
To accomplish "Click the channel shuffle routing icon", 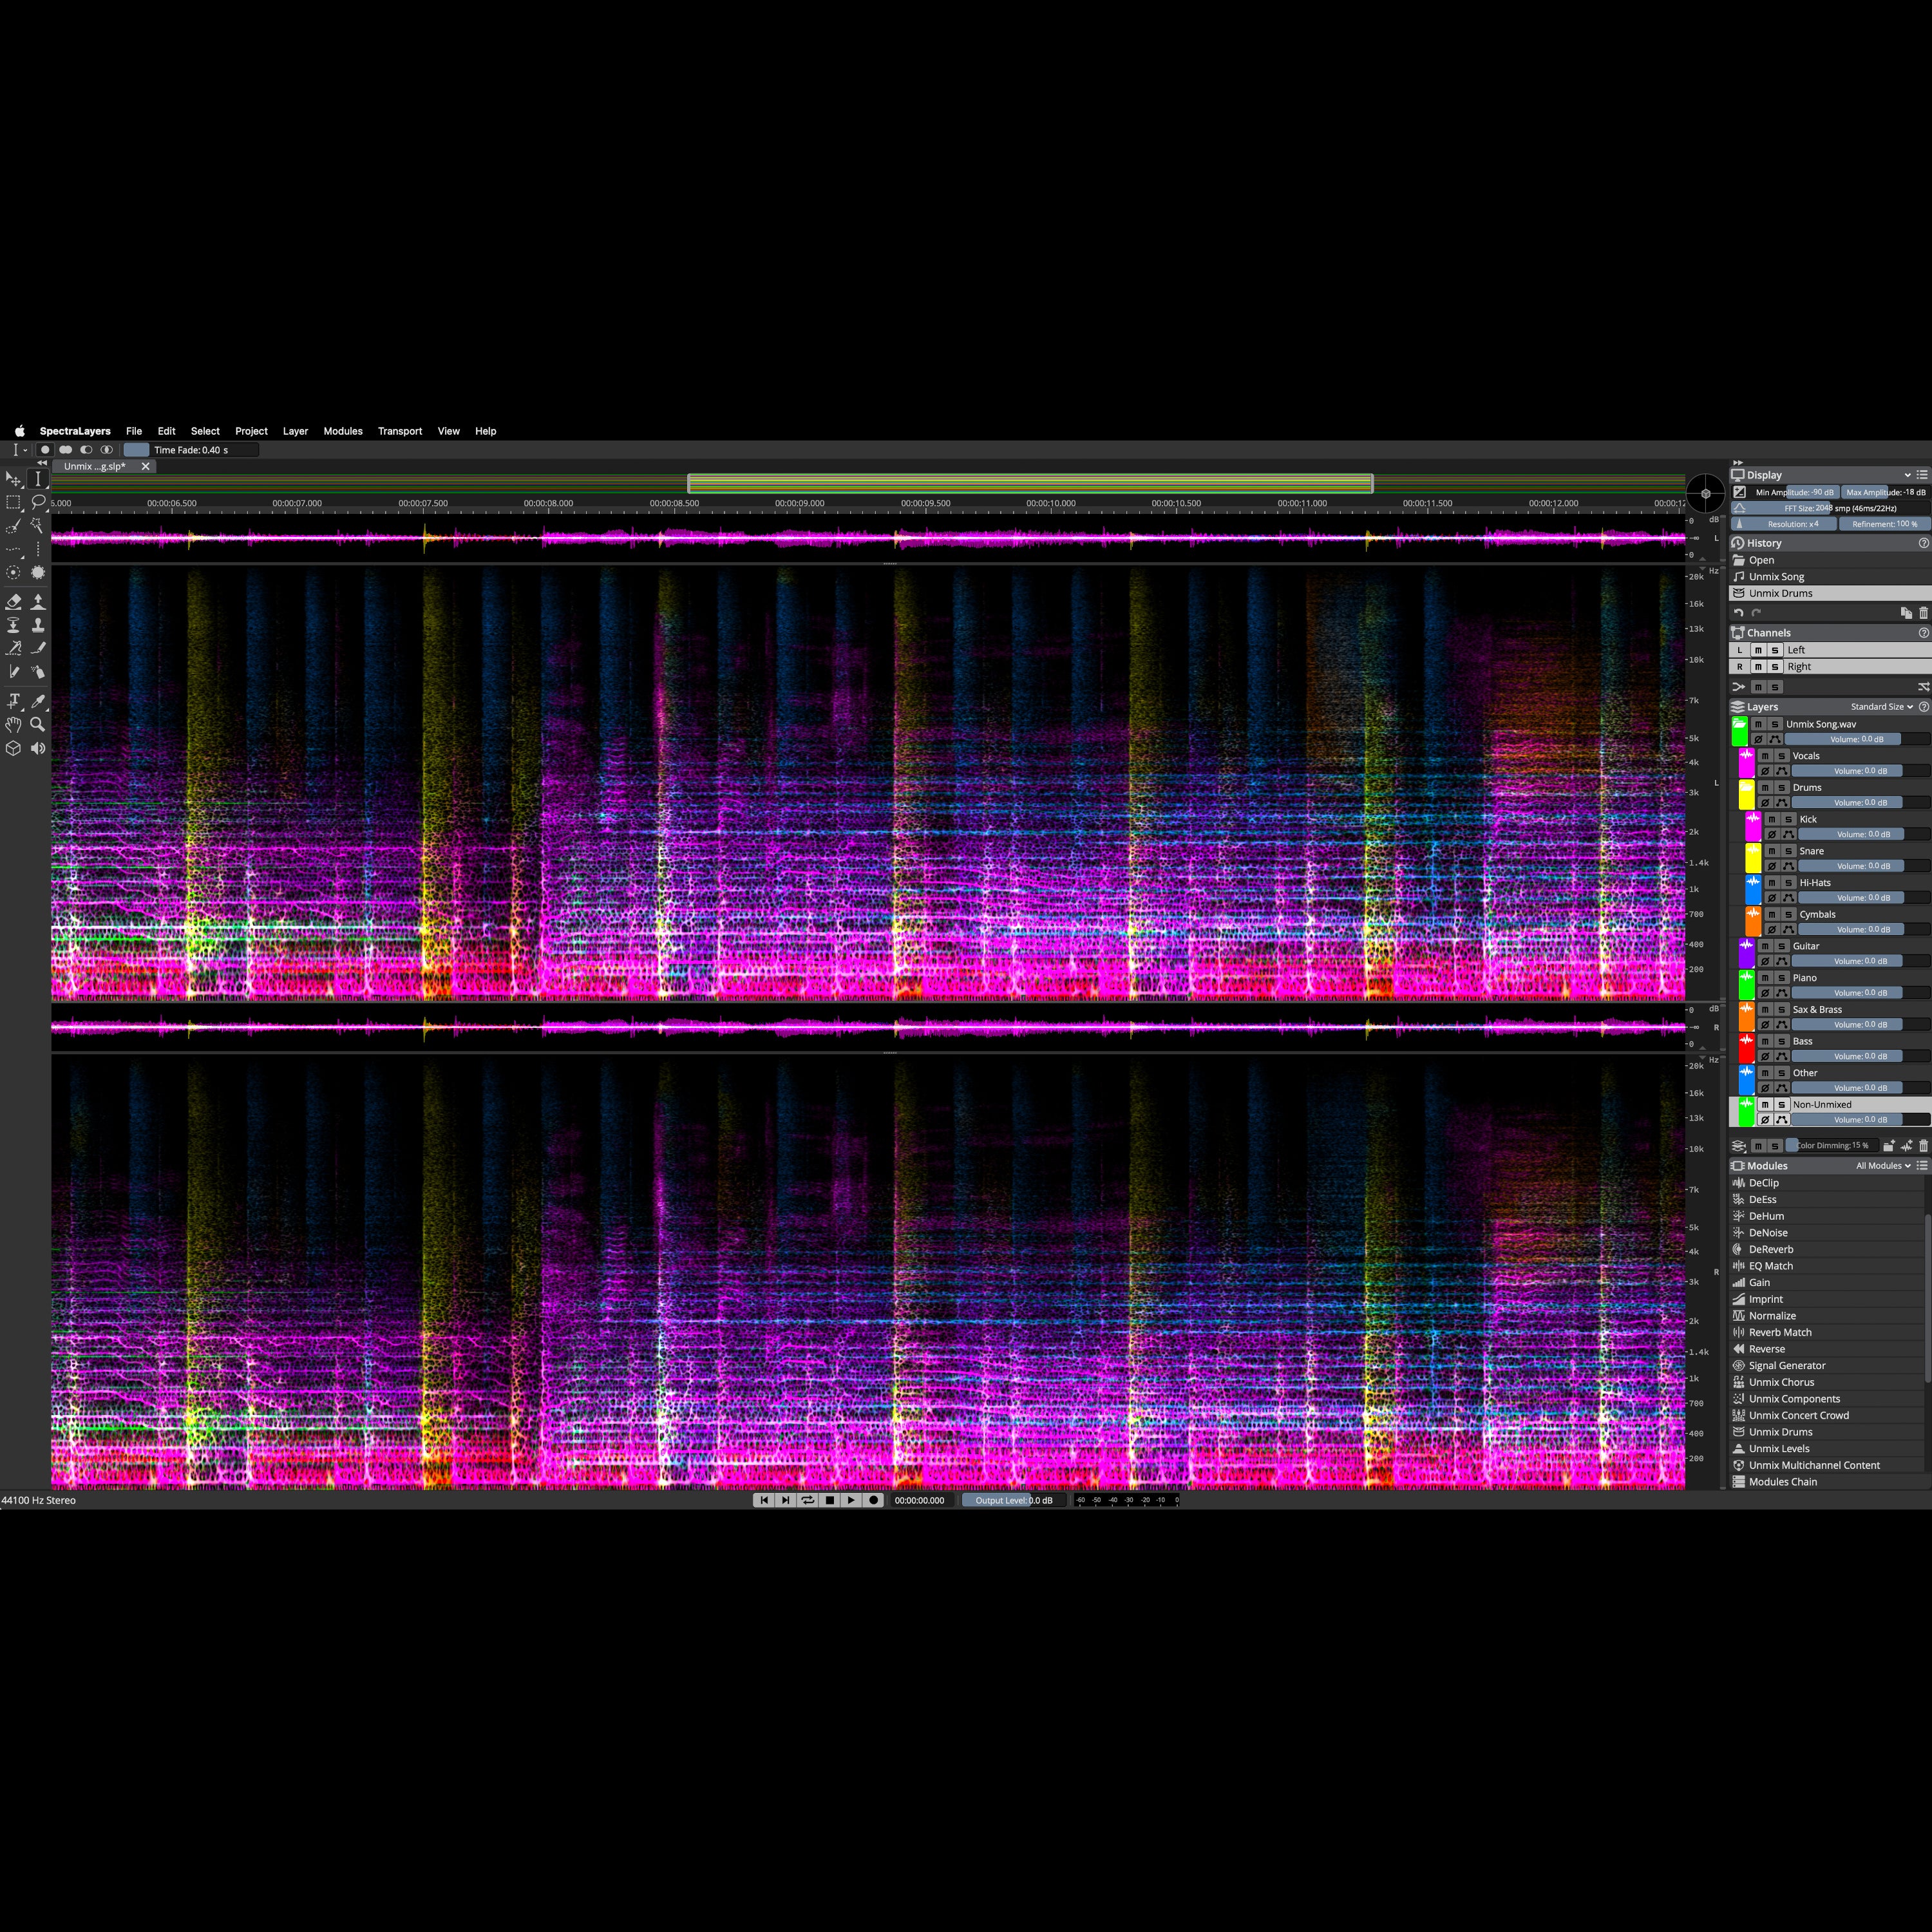I will pos(1923,687).
